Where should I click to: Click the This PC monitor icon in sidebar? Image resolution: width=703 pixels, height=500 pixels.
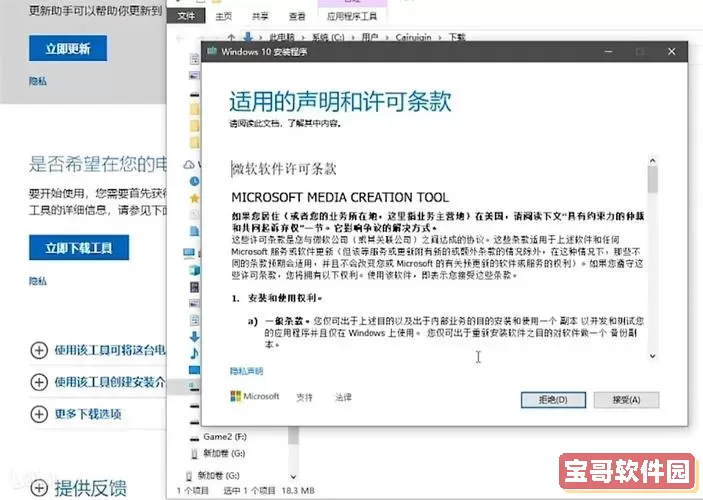(x=189, y=253)
